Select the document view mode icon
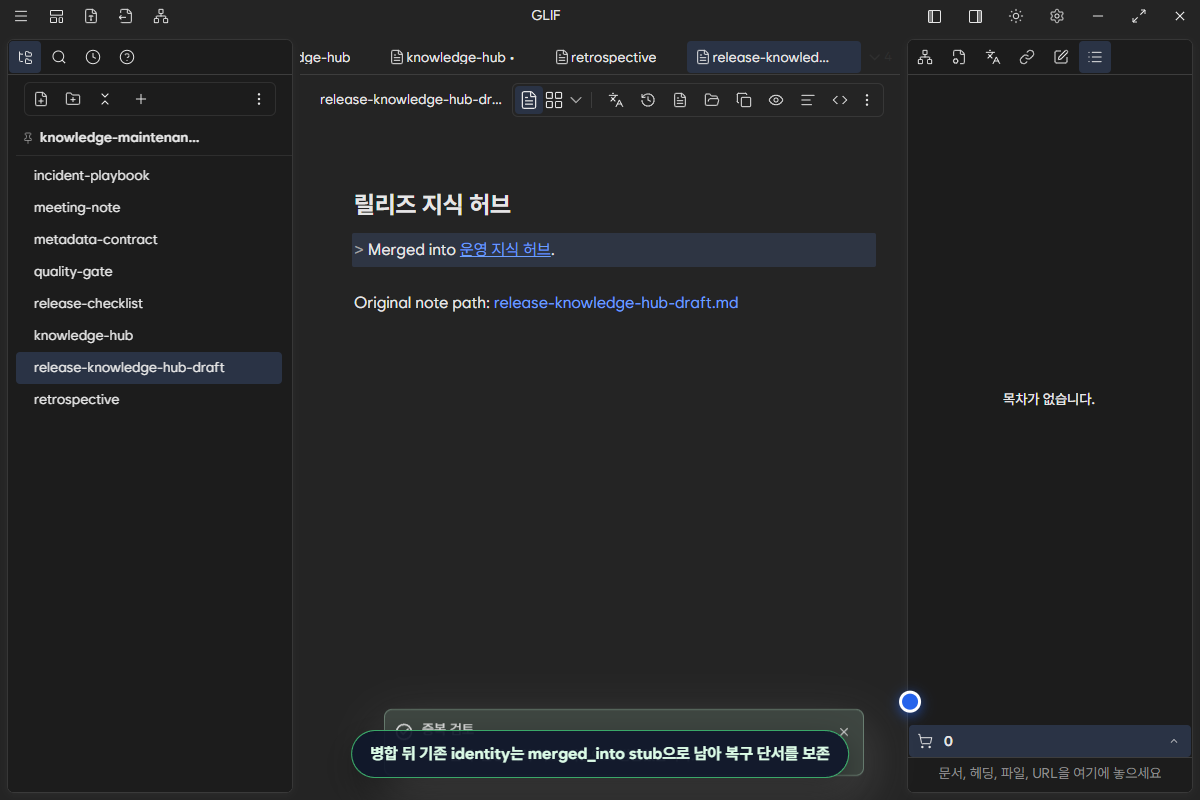 click(529, 100)
